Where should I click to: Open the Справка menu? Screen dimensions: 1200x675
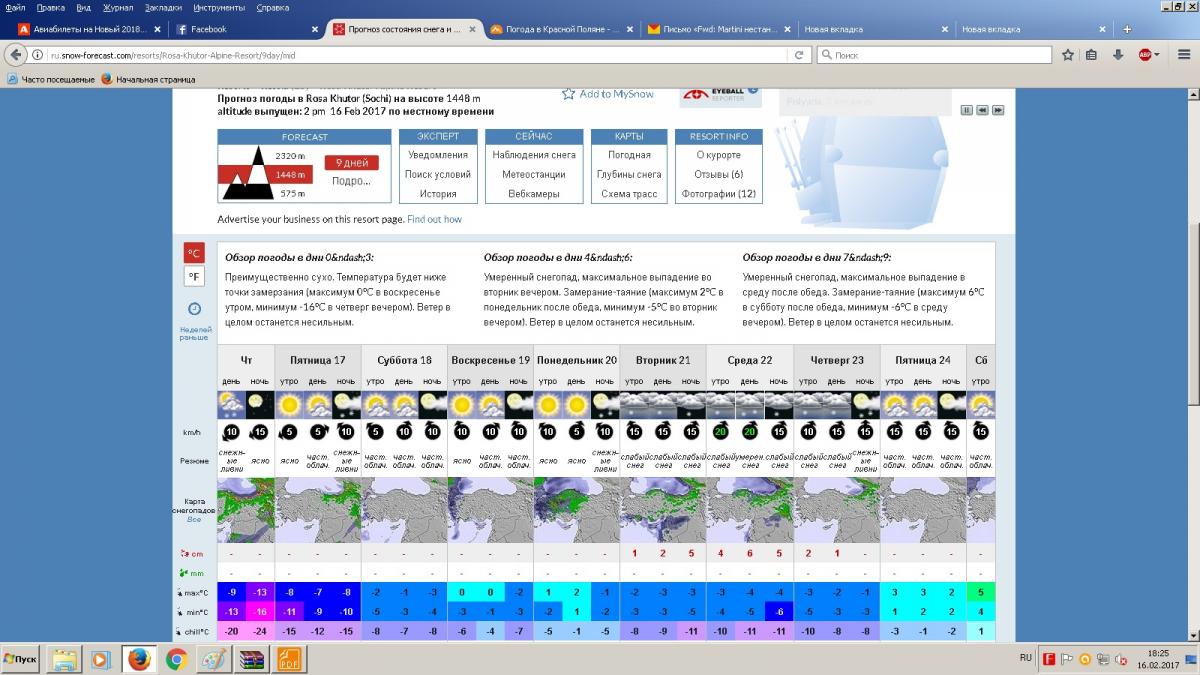[x=272, y=7]
